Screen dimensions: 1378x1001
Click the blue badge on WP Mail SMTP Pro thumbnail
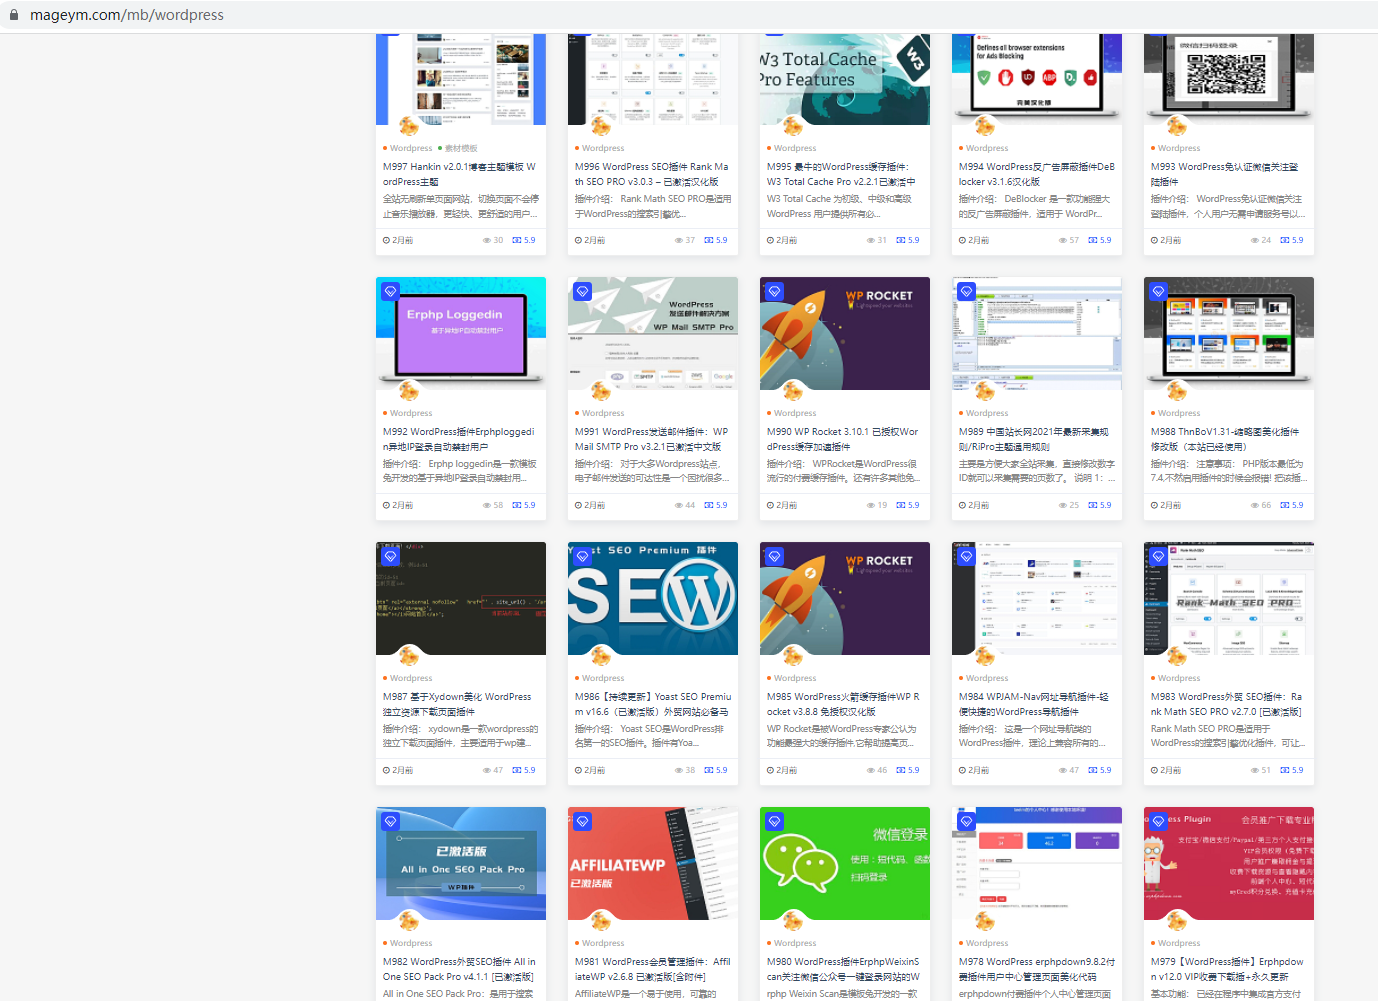pos(583,291)
